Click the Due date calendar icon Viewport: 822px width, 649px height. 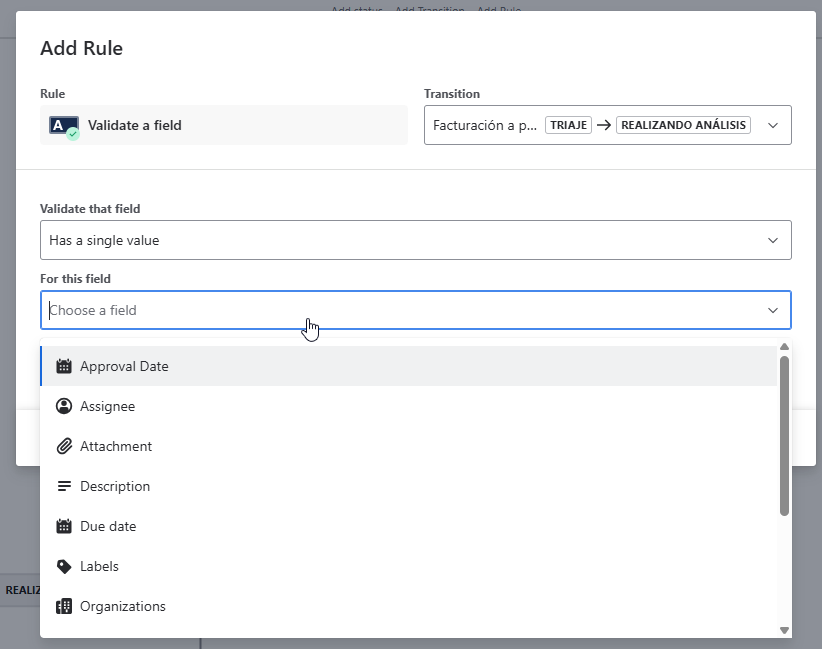pos(64,526)
